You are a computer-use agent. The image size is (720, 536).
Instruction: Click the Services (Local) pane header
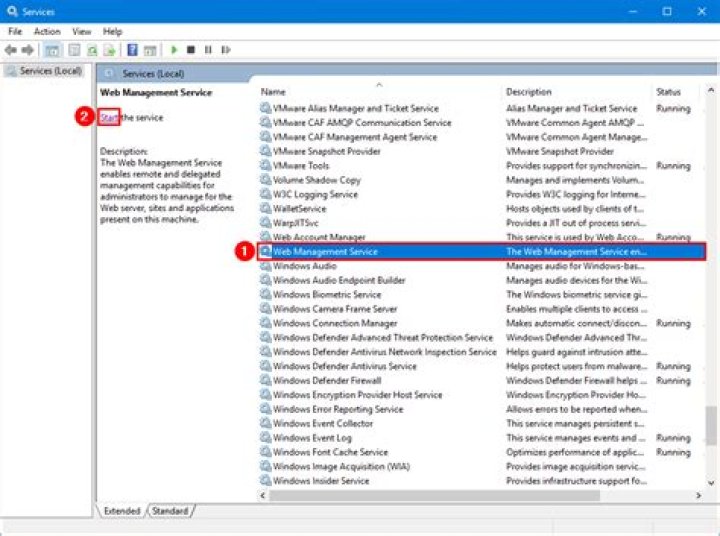[x=153, y=73]
